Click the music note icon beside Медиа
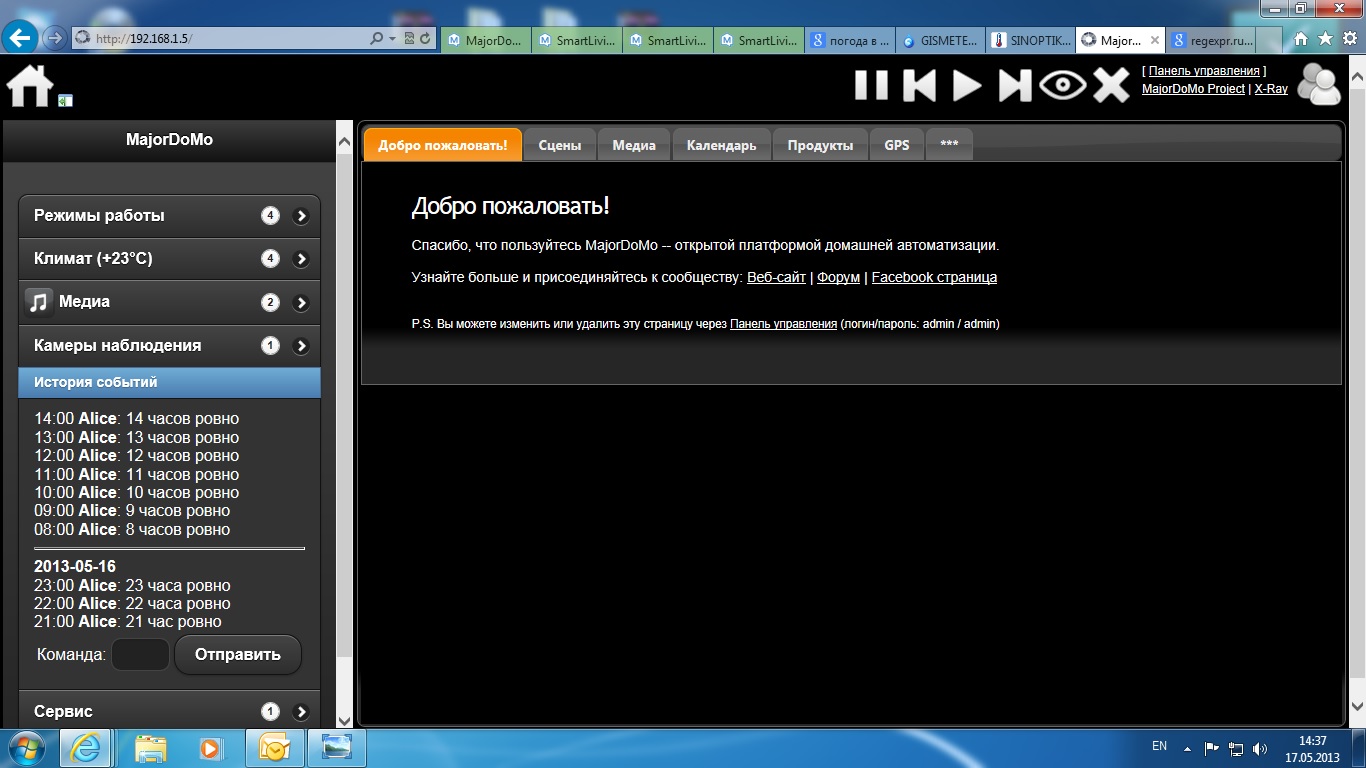The height and width of the screenshot is (768, 1366). (x=38, y=302)
